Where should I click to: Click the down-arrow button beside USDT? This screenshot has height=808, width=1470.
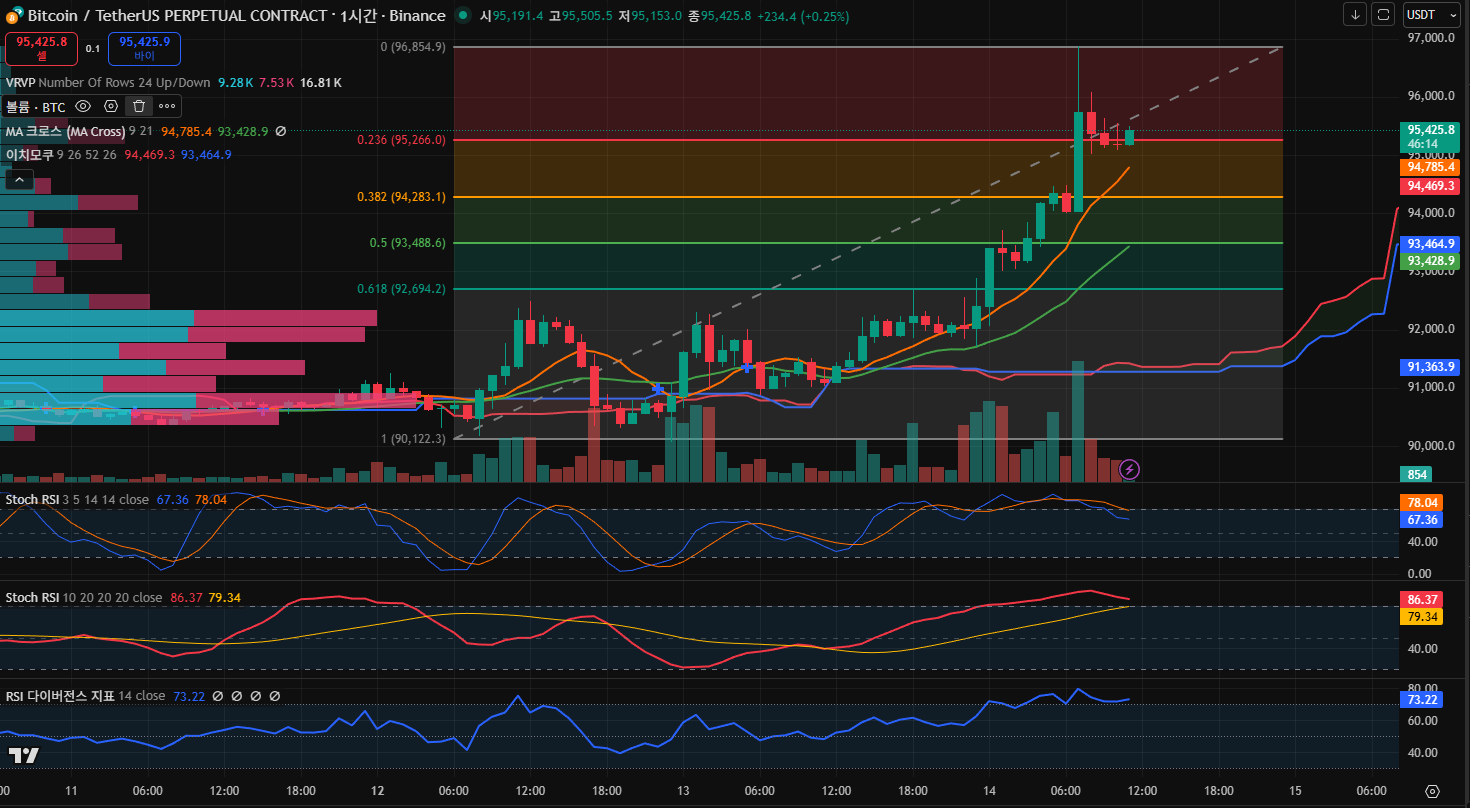(x=1355, y=15)
